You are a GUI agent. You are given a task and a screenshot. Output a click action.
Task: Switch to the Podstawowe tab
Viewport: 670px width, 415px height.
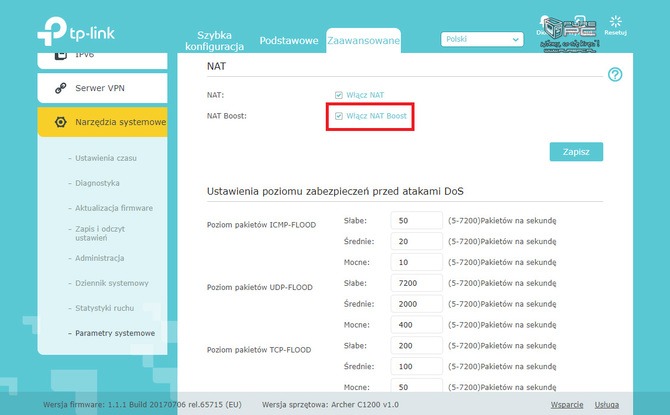pos(288,41)
